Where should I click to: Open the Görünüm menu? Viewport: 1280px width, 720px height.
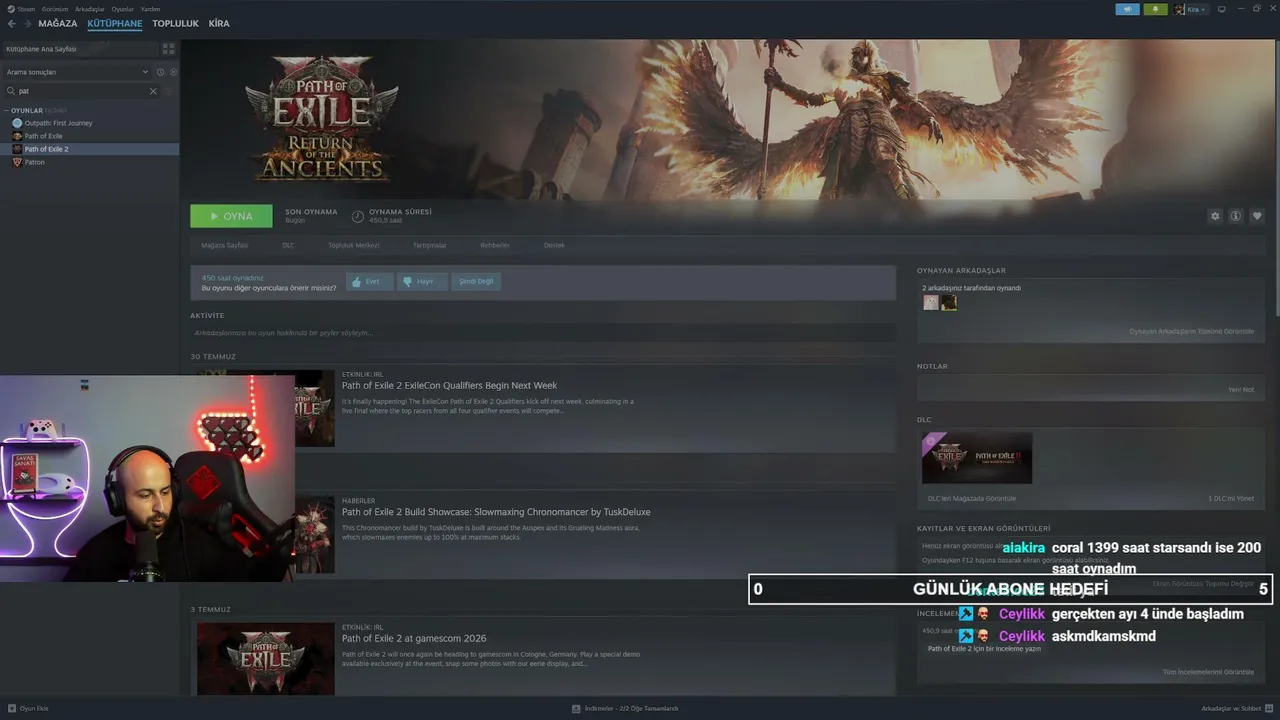click(x=55, y=9)
